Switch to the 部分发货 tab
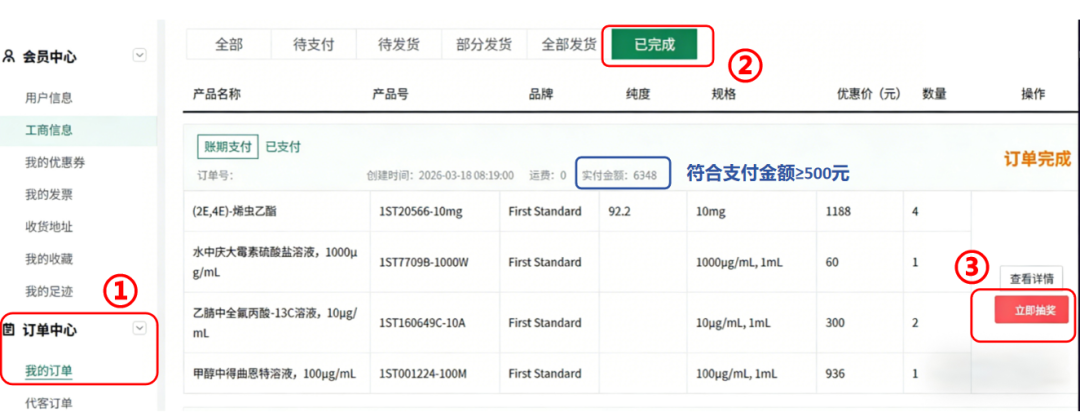This screenshot has width=1080, height=412. [484, 45]
